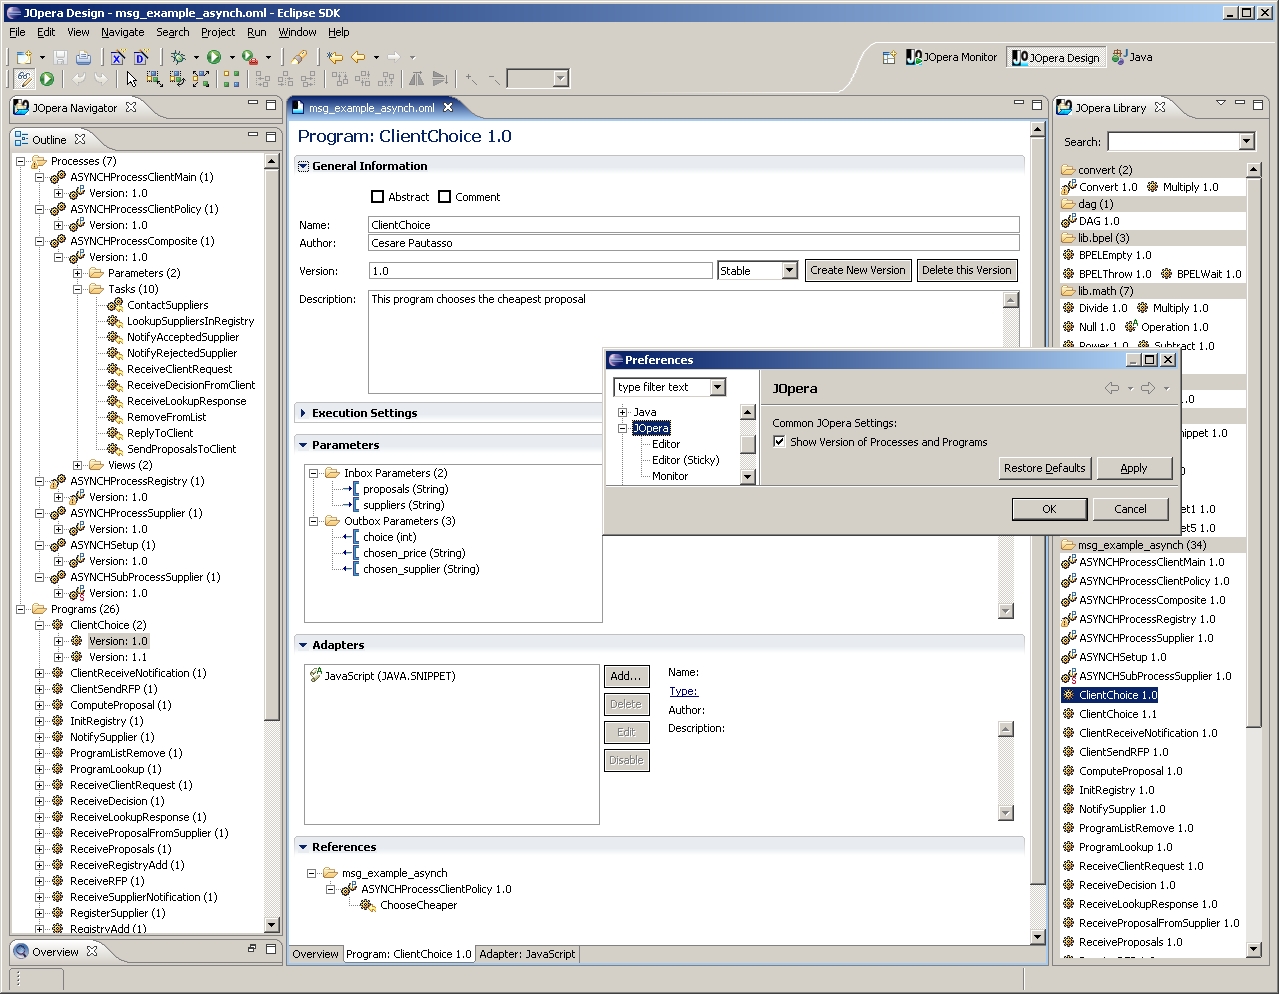Click the Create New Version button
Image resolution: width=1279 pixels, height=994 pixels.
pyautogui.click(x=858, y=270)
